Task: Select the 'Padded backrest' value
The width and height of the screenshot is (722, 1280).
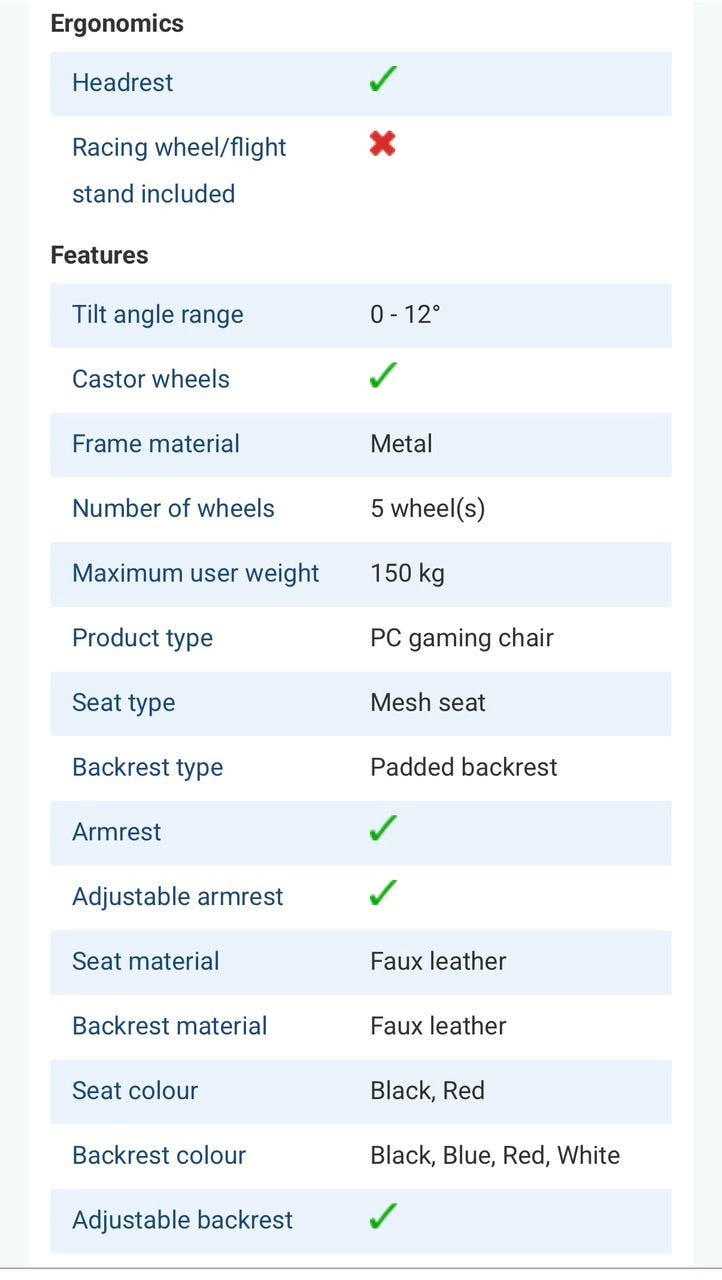Action: pyautogui.click(x=463, y=767)
